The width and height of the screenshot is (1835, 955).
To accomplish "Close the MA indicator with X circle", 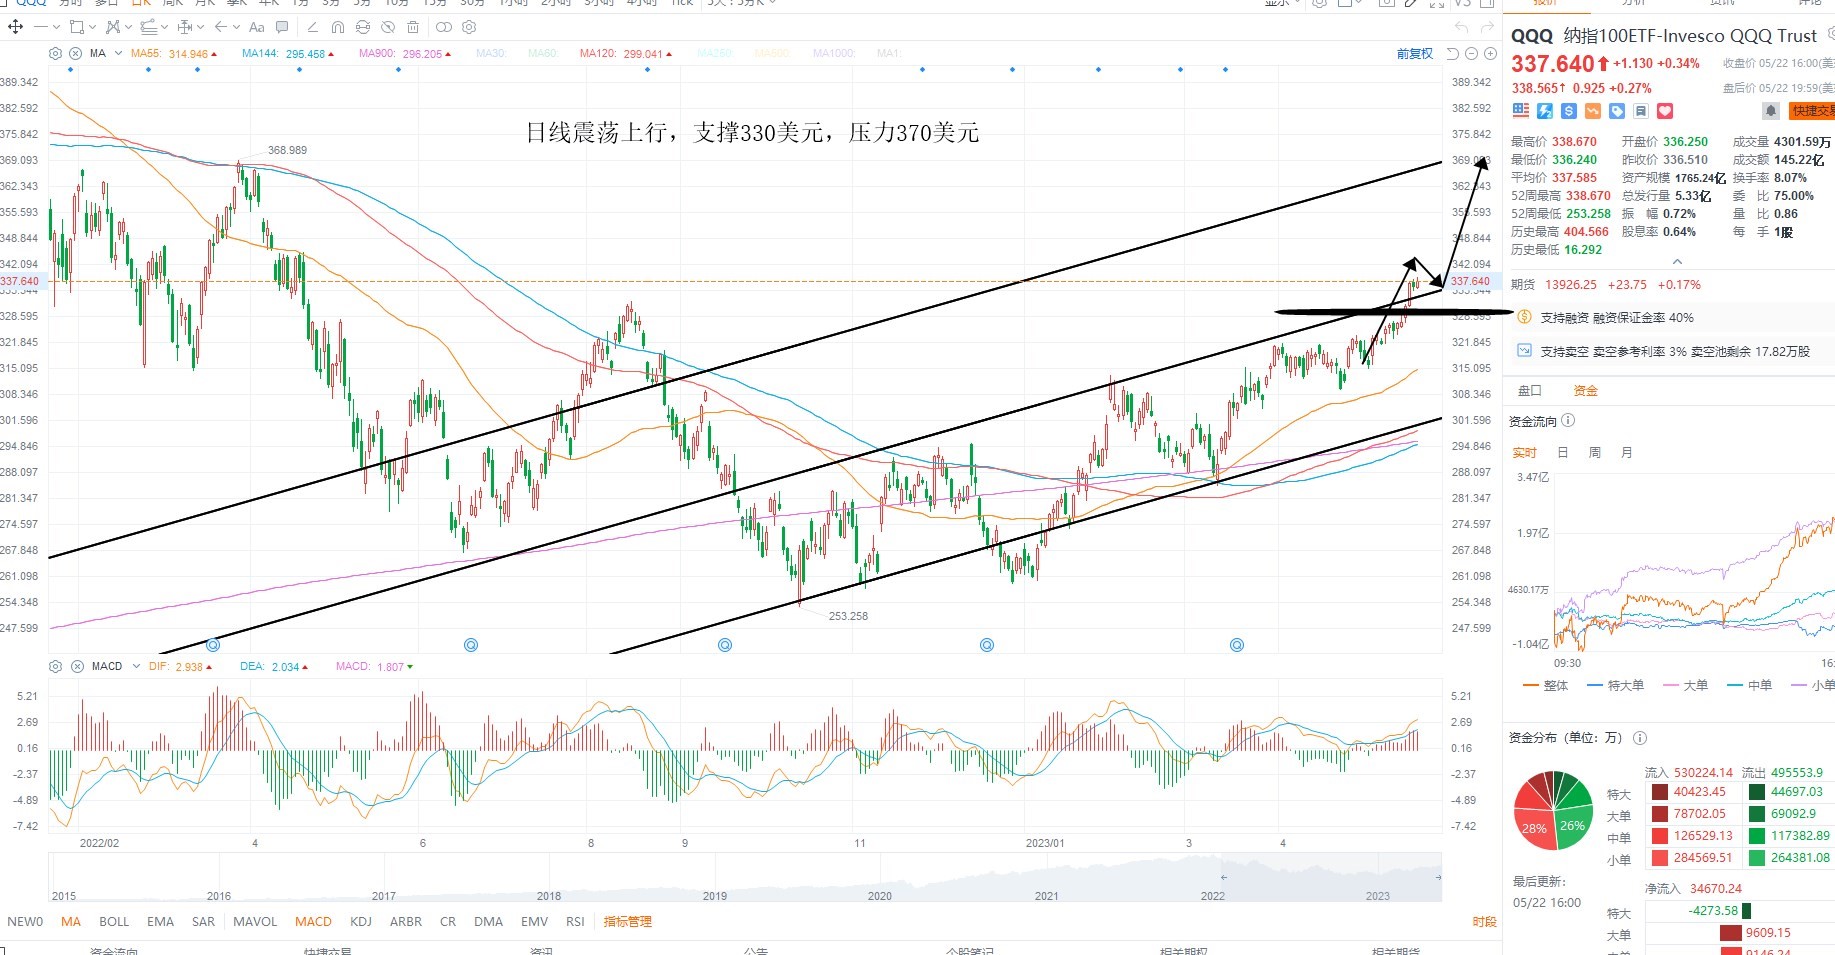I will click(x=75, y=53).
